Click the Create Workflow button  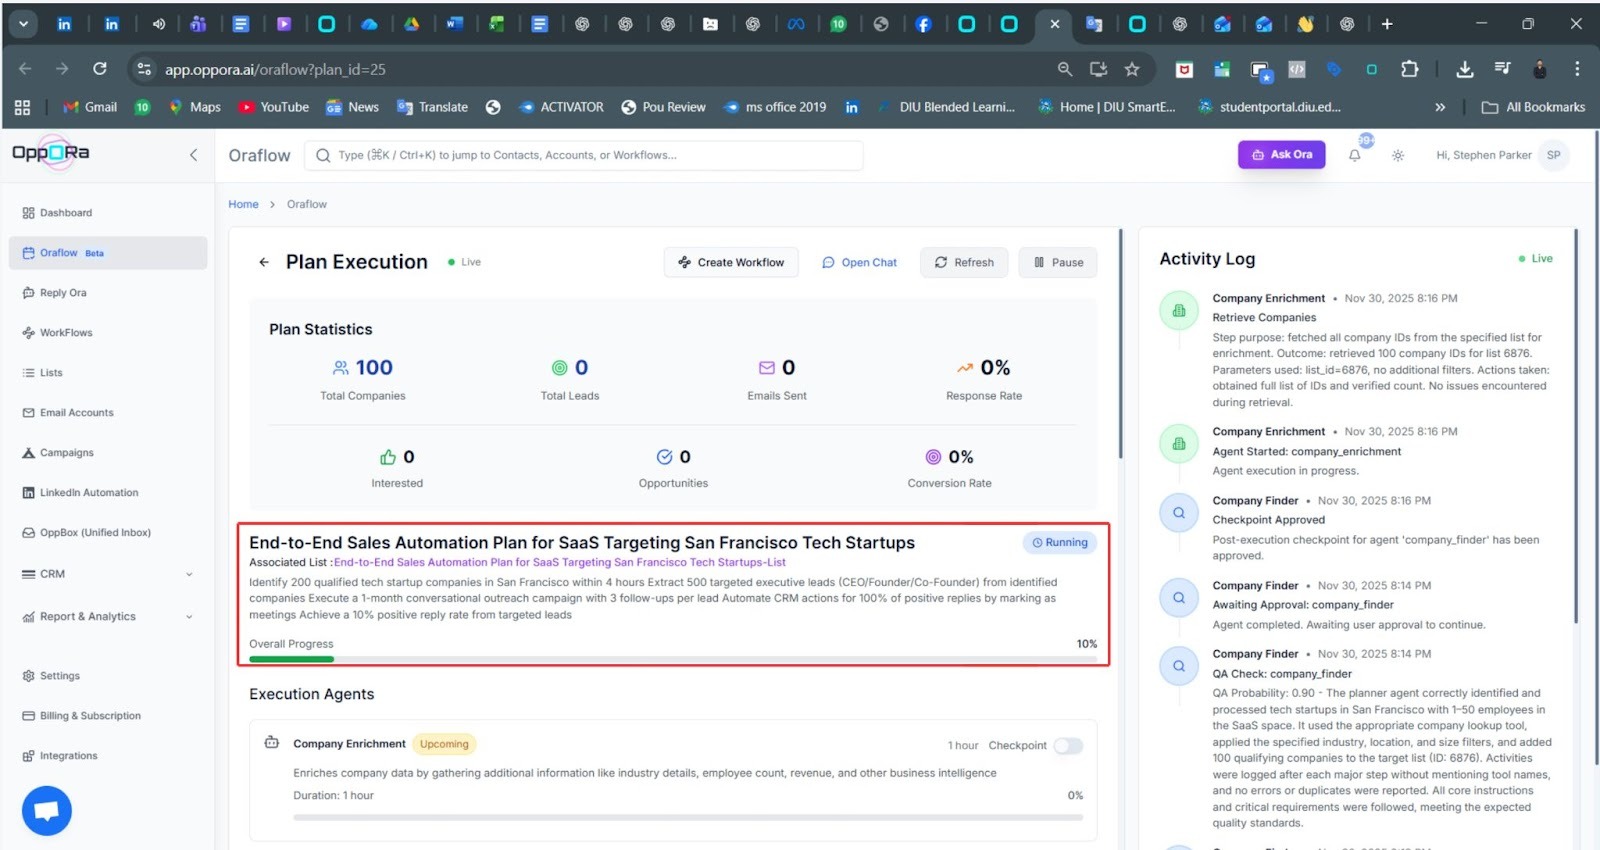[731, 262]
